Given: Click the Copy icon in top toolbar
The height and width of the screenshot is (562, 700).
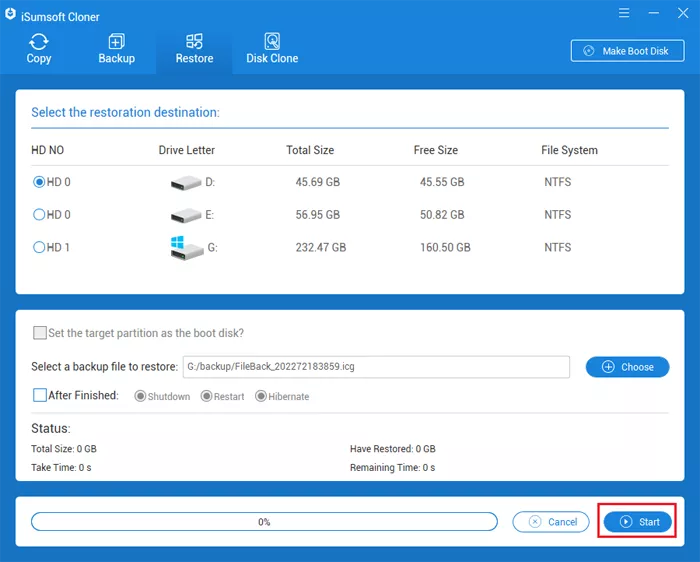Looking at the screenshot, I should click(x=39, y=42).
